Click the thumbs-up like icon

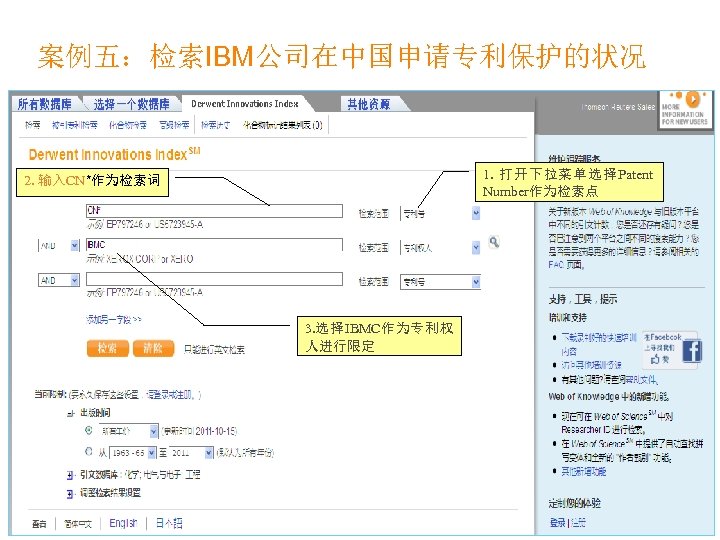pos(655,360)
